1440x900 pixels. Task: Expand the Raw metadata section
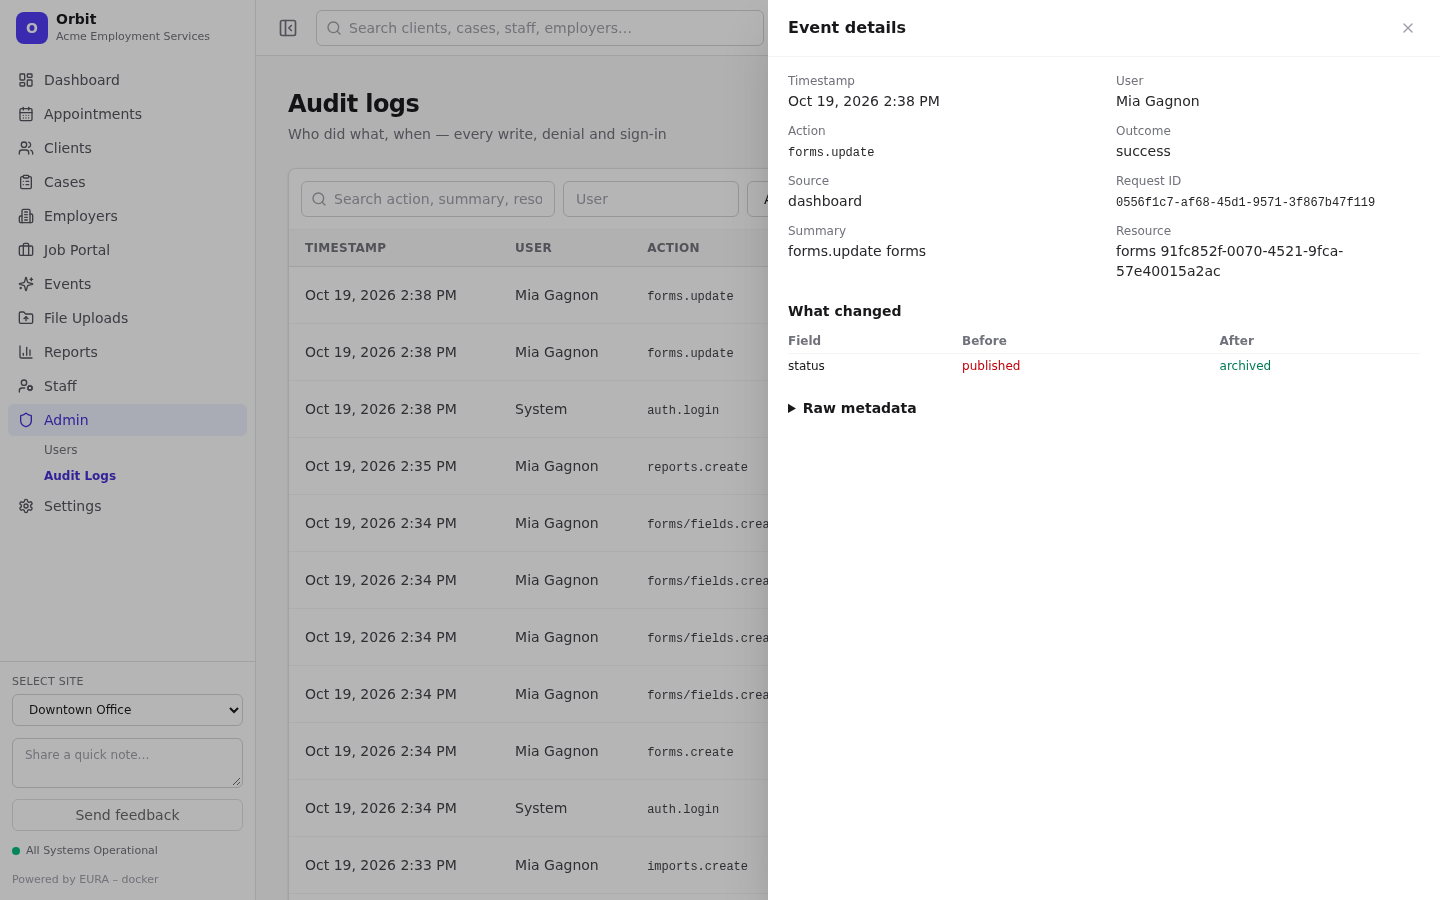[x=852, y=408]
